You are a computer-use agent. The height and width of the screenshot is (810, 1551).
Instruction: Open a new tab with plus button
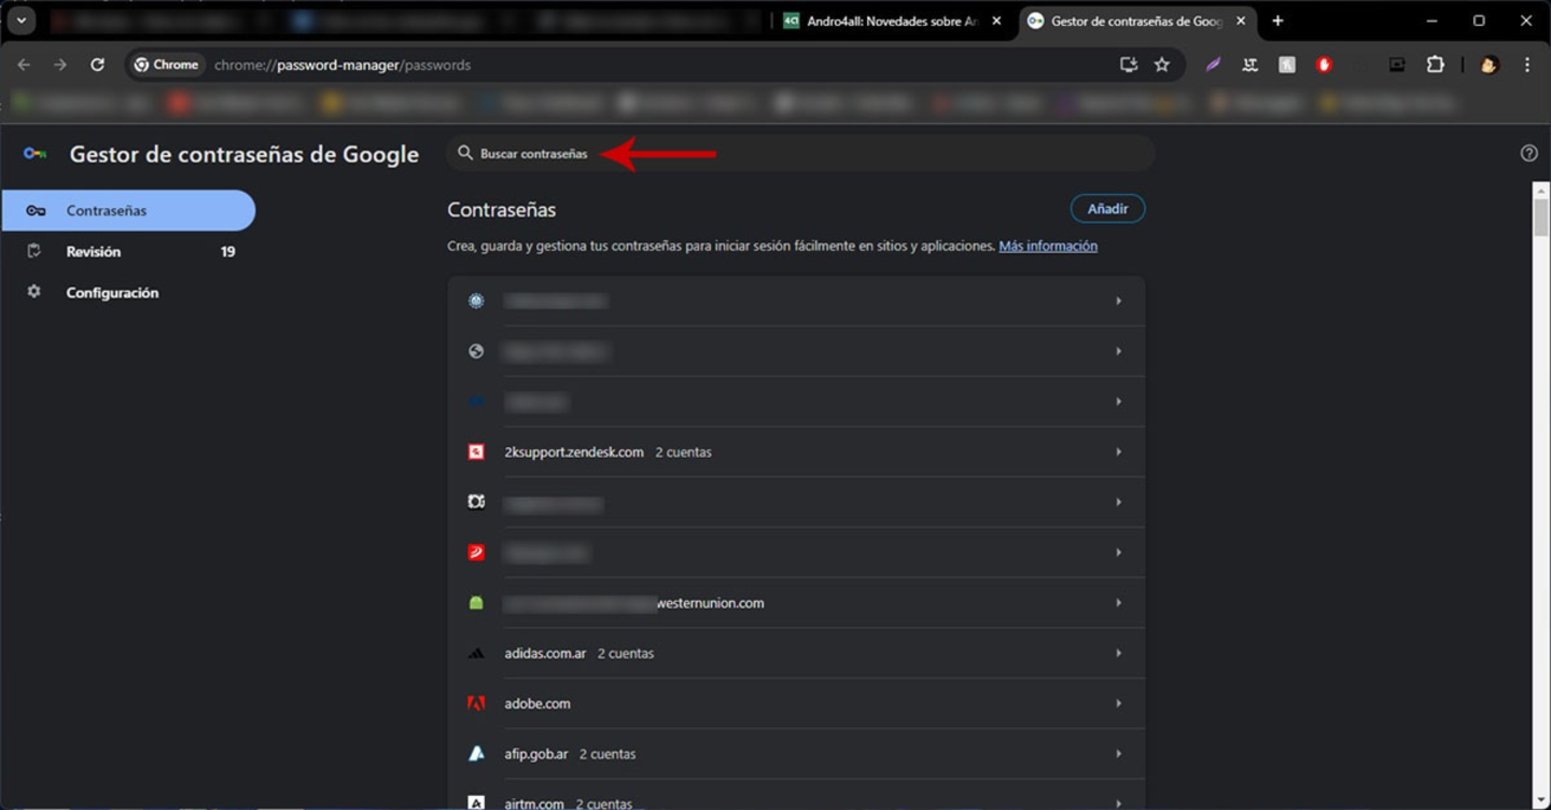1277,21
